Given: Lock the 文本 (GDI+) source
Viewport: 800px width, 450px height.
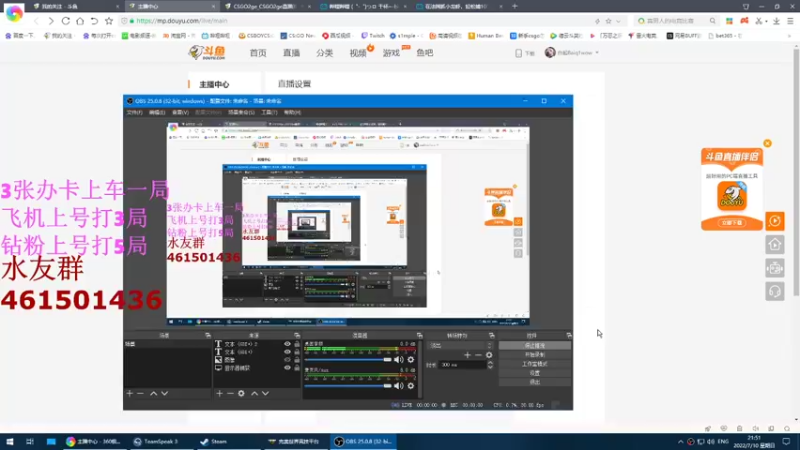Looking at the screenshot, I should (x=297, y=352).
